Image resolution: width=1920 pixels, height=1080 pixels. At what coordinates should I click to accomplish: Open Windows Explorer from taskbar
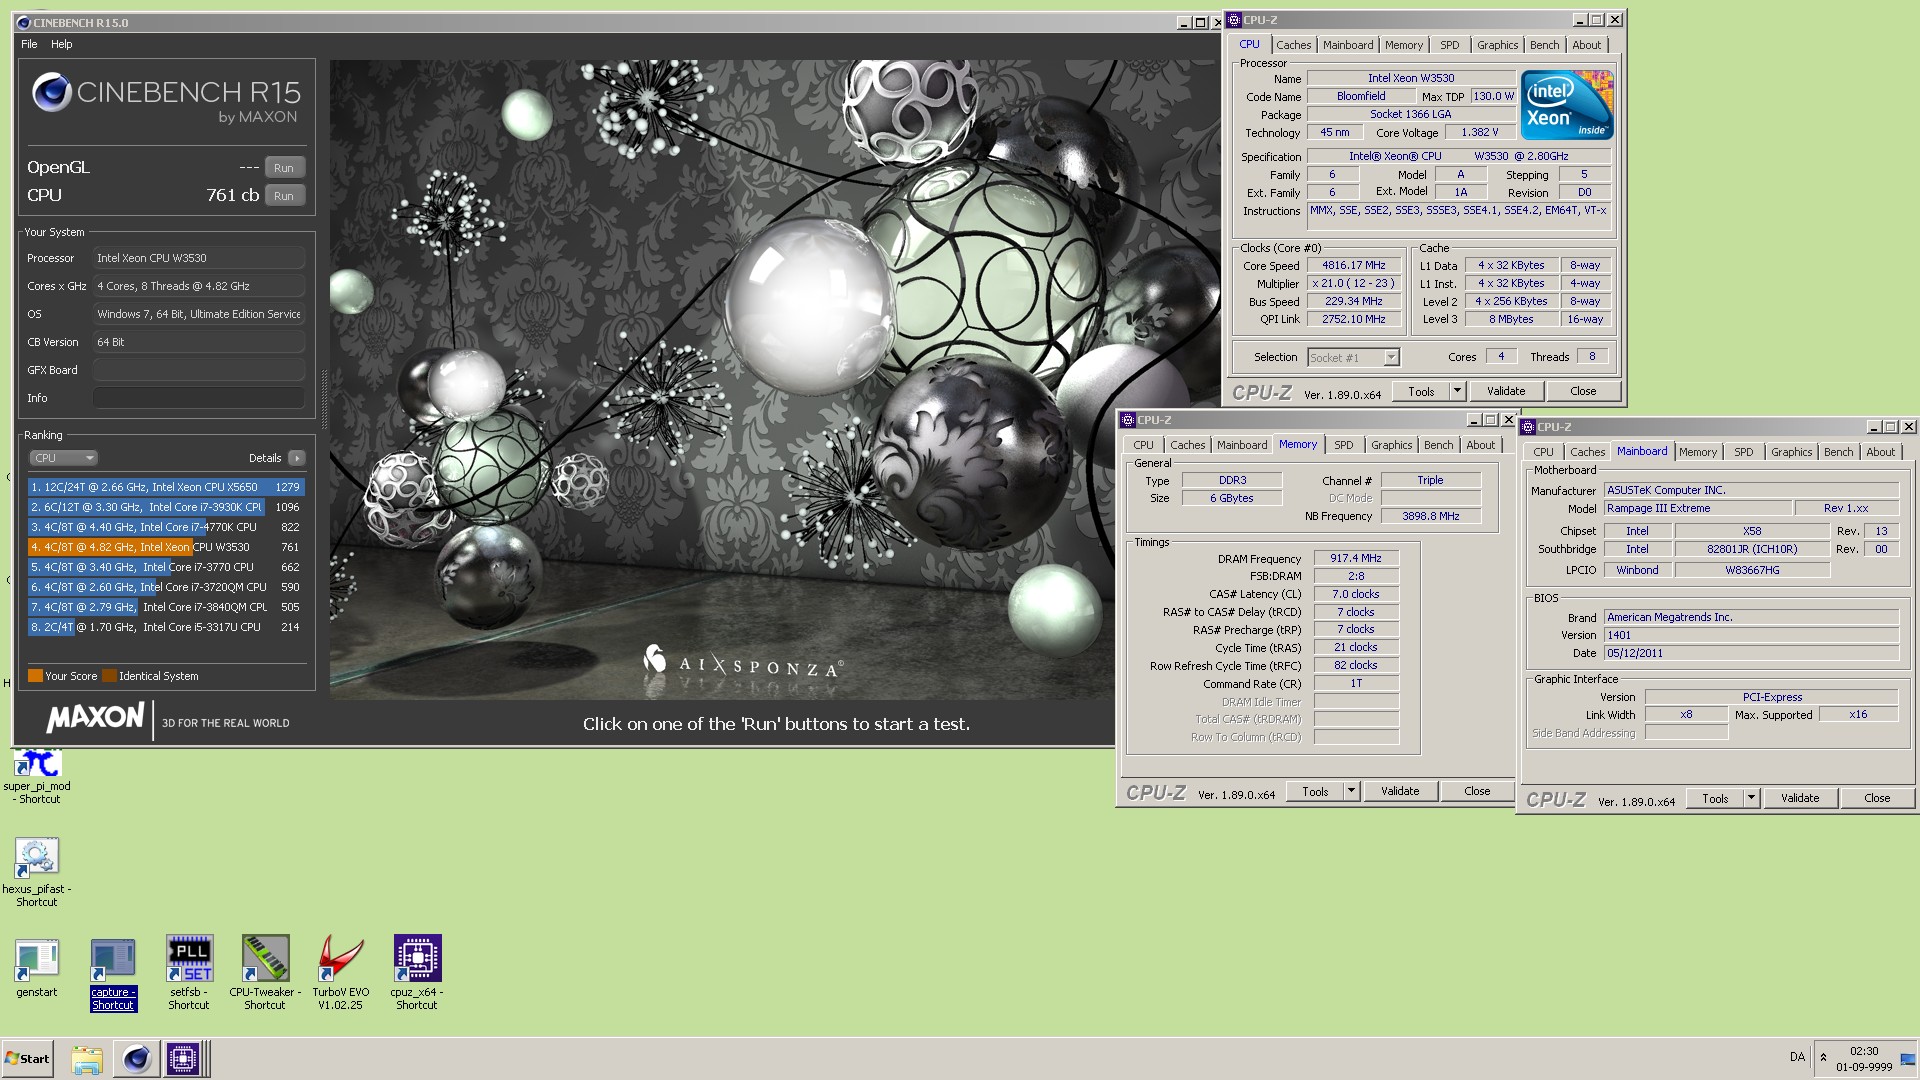coord(87,1059)
